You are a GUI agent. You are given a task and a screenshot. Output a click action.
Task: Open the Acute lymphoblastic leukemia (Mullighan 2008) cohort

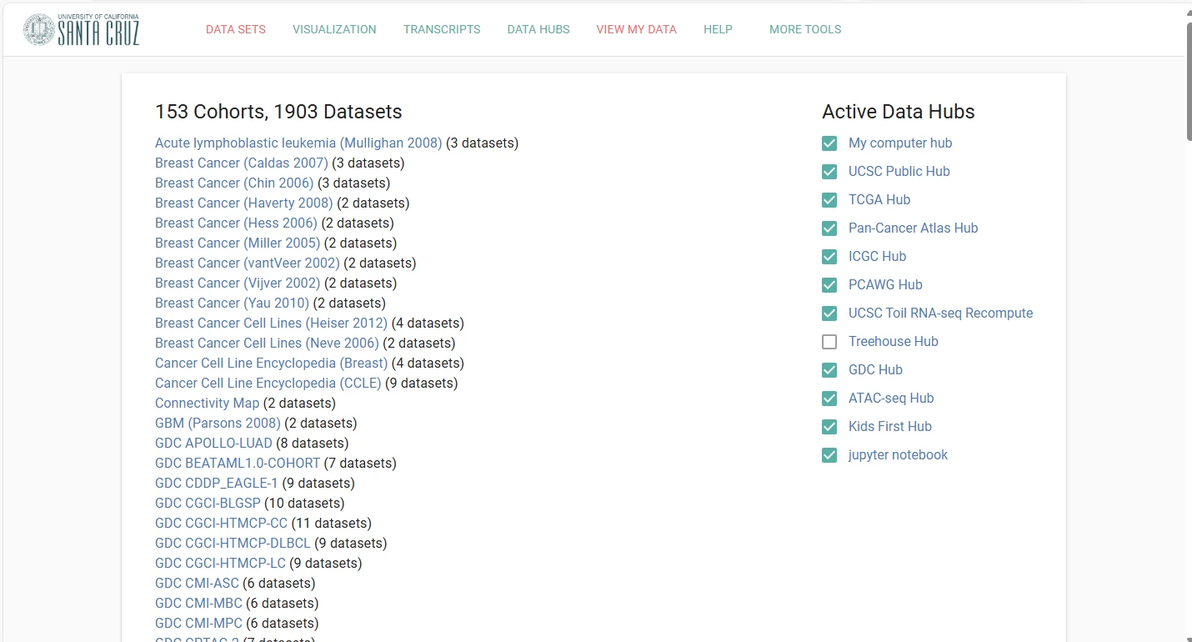pos(298,143)
